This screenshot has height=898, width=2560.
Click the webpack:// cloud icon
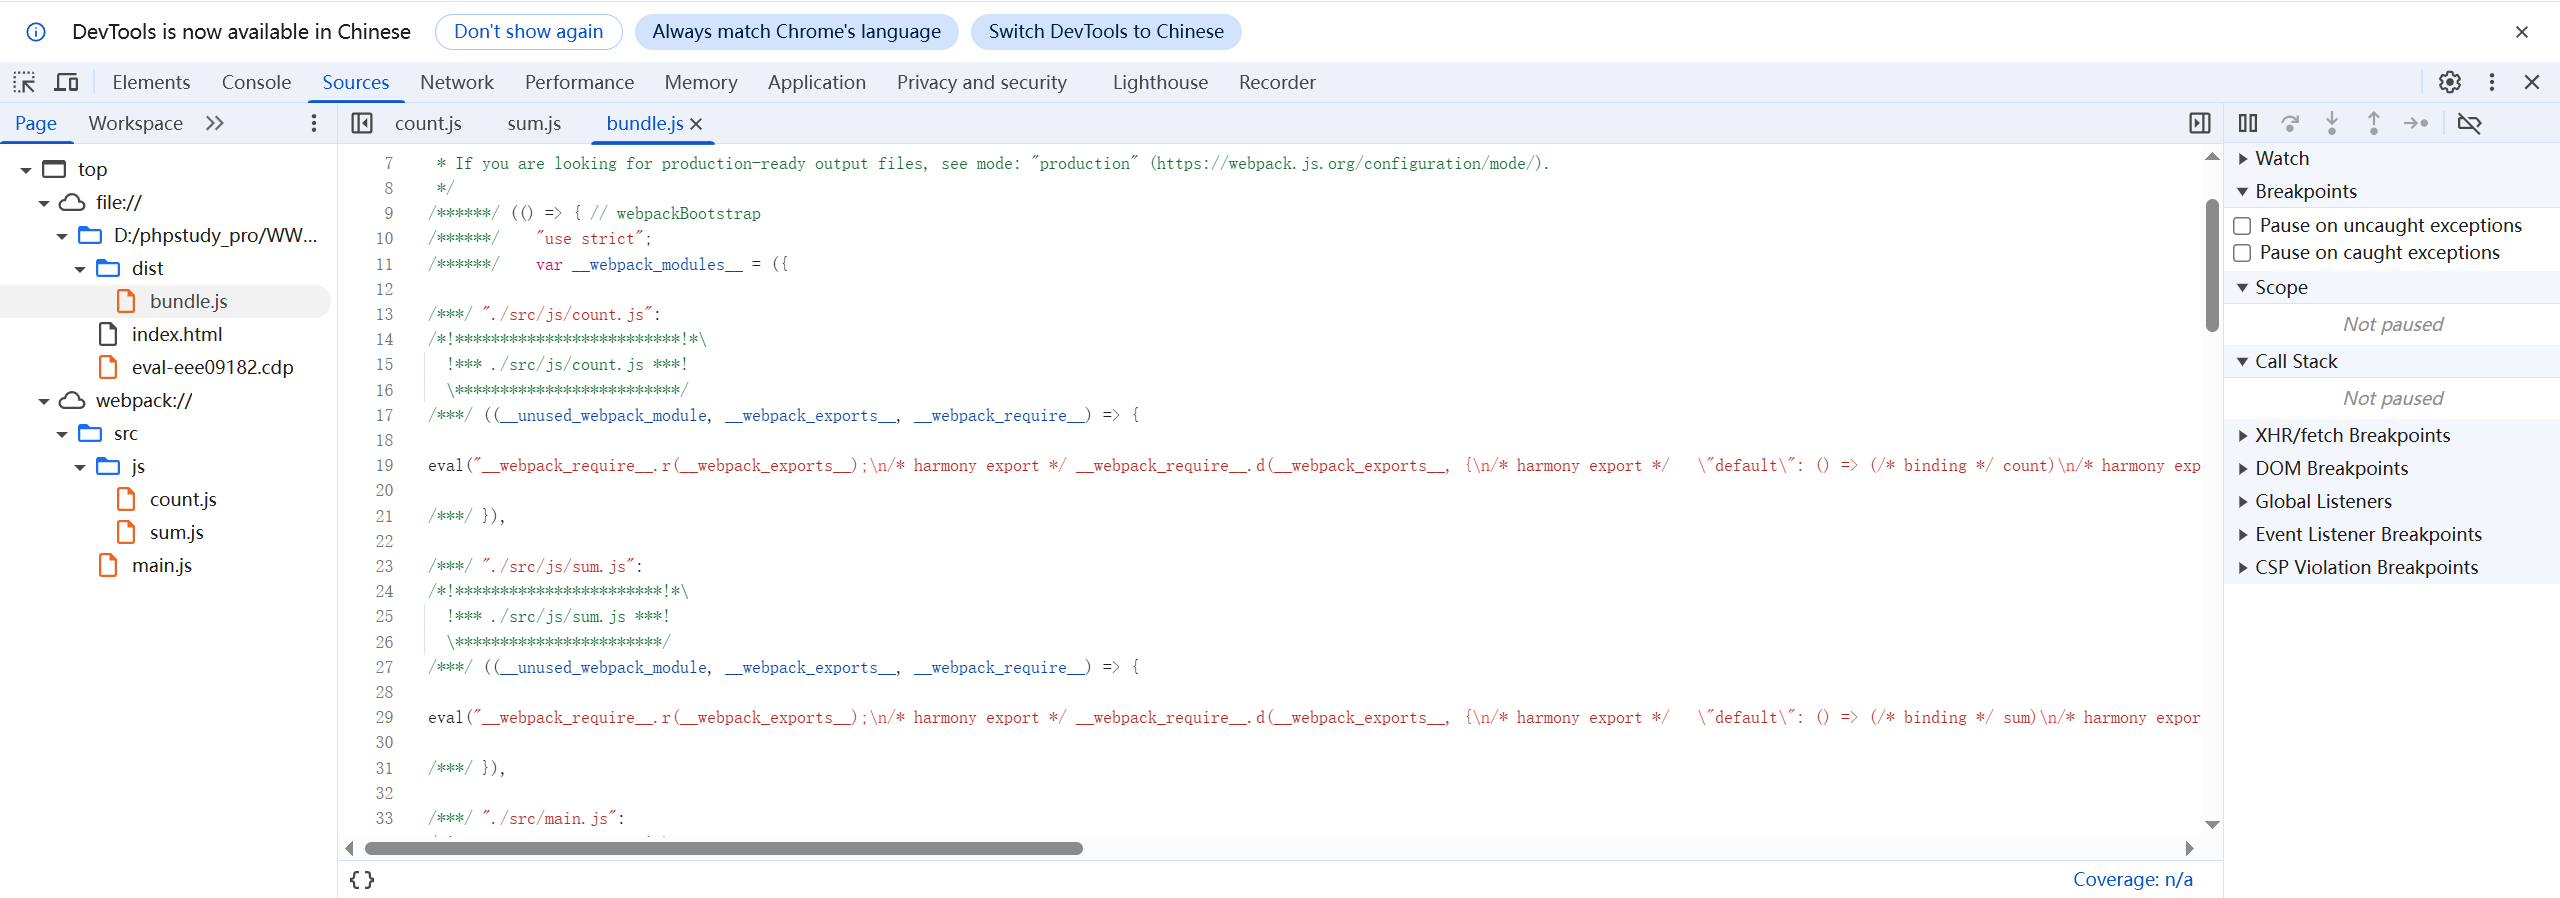[x=72, y=400]
